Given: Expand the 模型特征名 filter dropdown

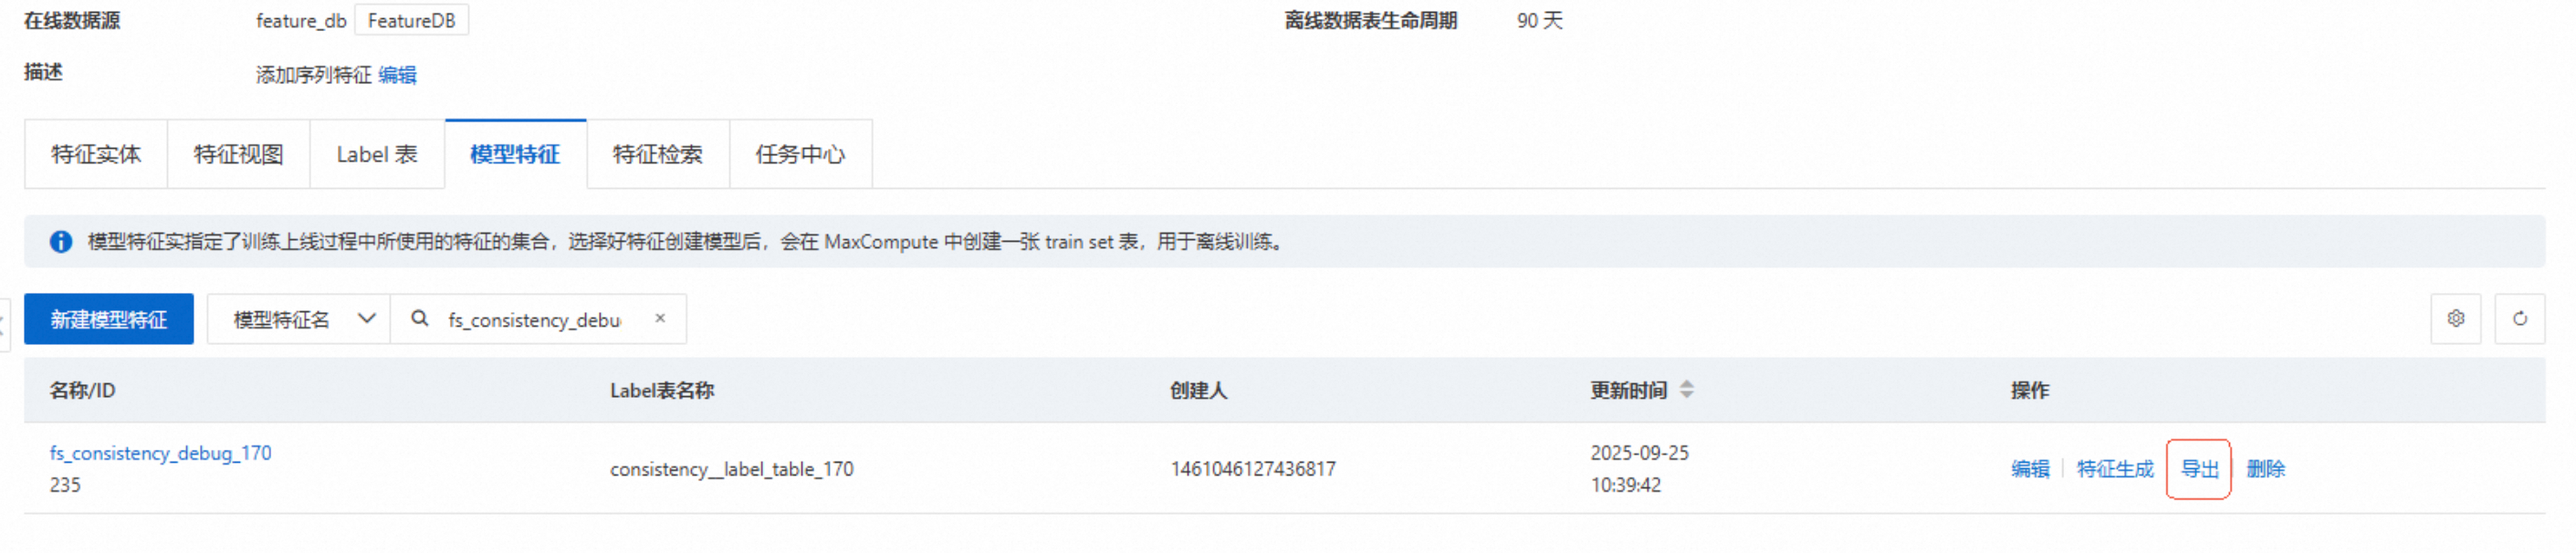Looking at the screenshot, I should tap(299, 319).
